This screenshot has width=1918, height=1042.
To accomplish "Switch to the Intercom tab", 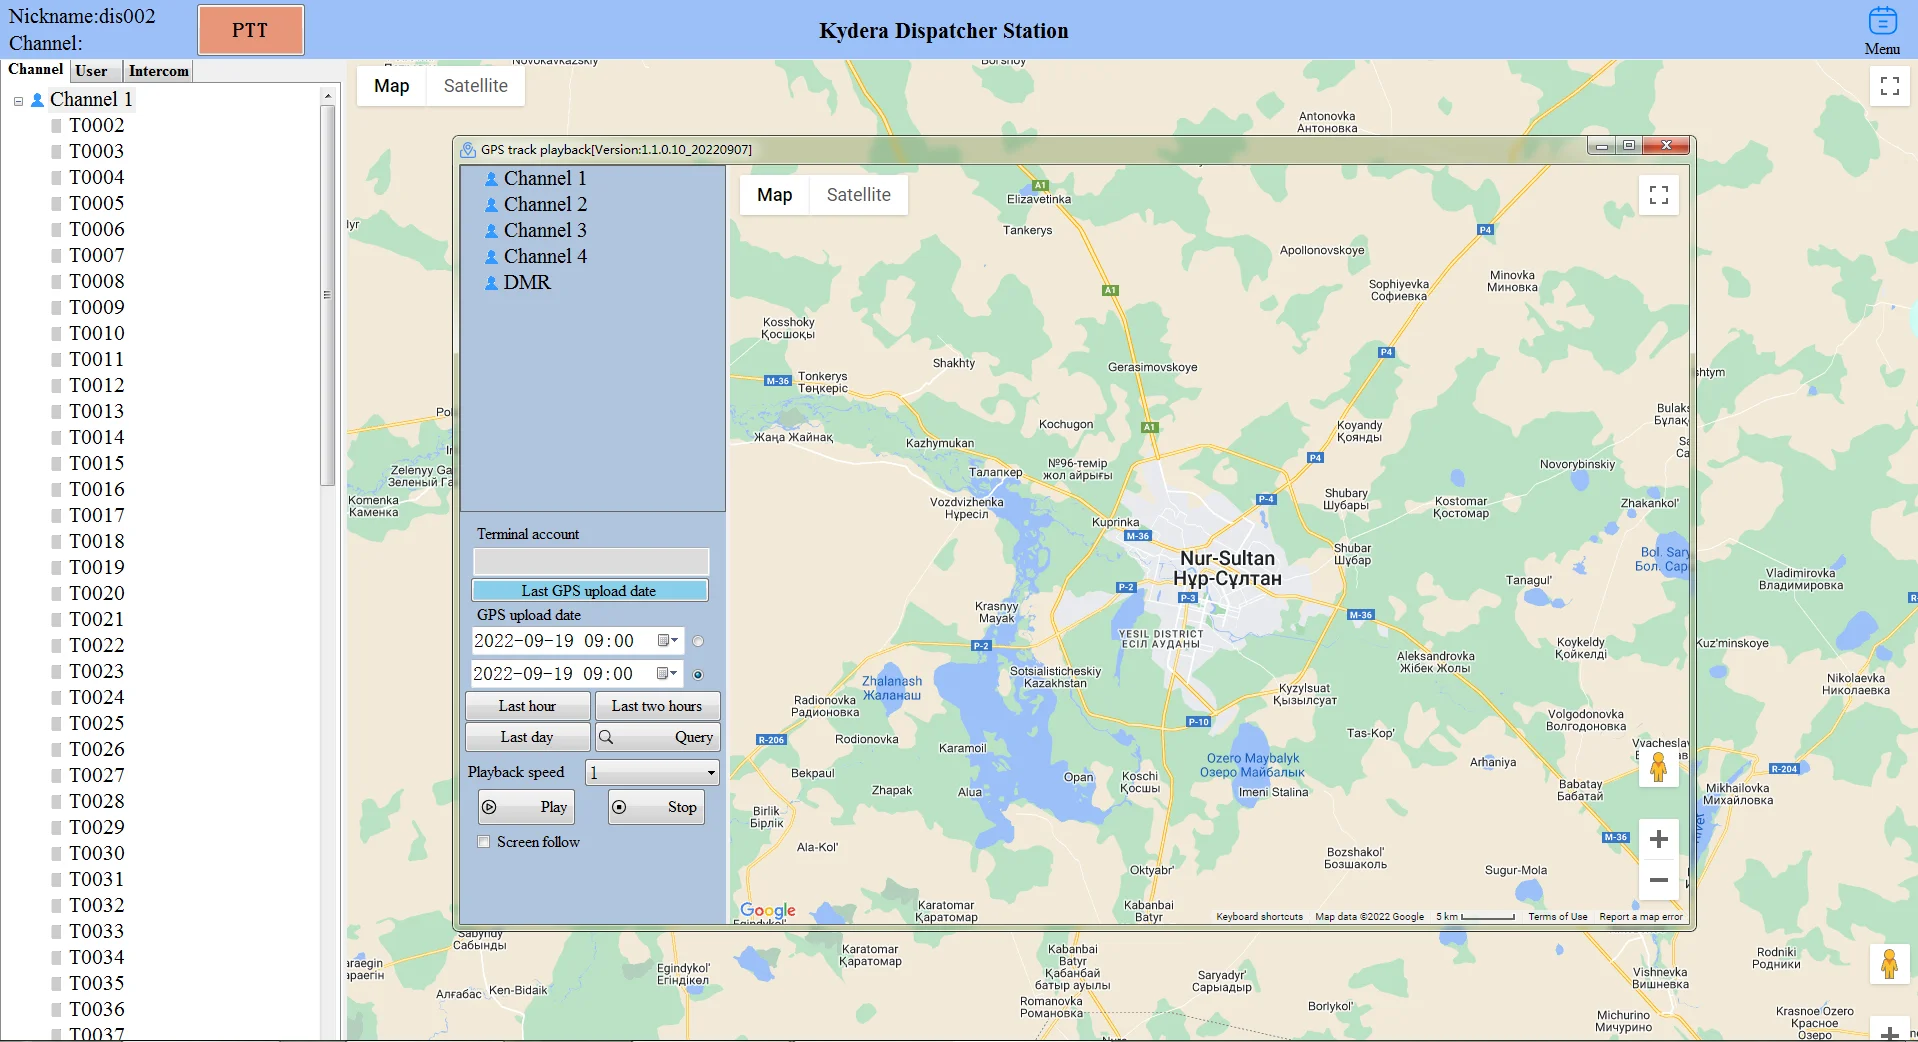I will (158, 71).
